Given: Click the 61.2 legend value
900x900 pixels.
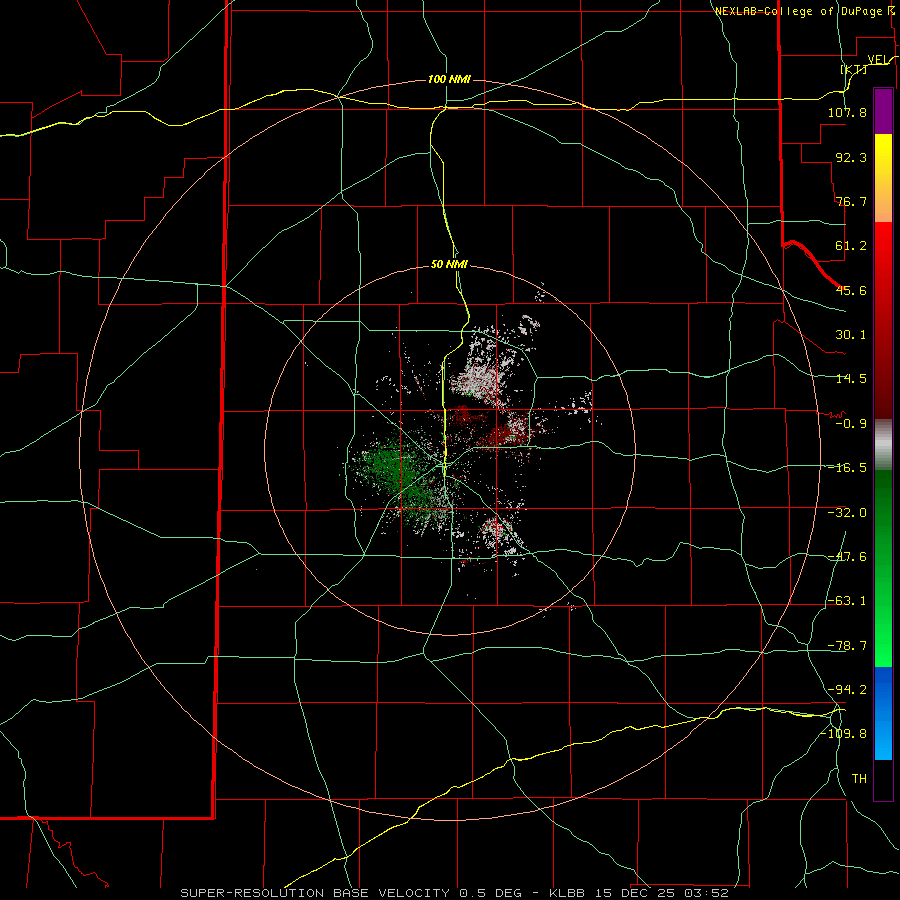Looking at the screenshot, I should tap(851, 246).
